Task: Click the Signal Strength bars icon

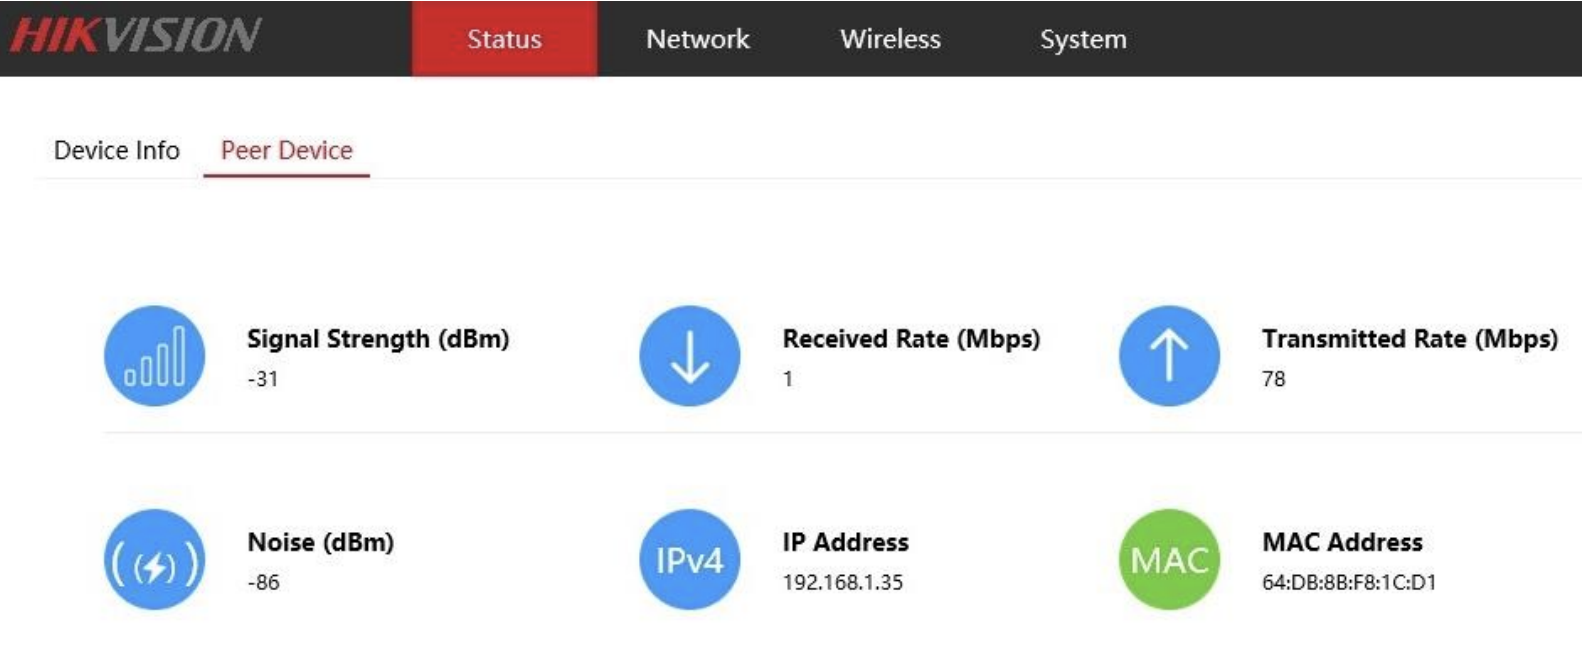Action: pyautogui.click(x=154, y=356)
